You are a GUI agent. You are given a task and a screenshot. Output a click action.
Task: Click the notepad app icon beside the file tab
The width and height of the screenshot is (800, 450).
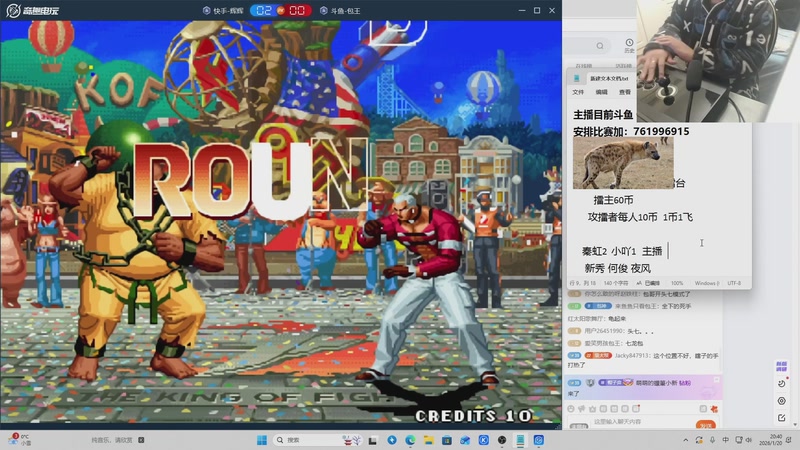coord(577,78)
